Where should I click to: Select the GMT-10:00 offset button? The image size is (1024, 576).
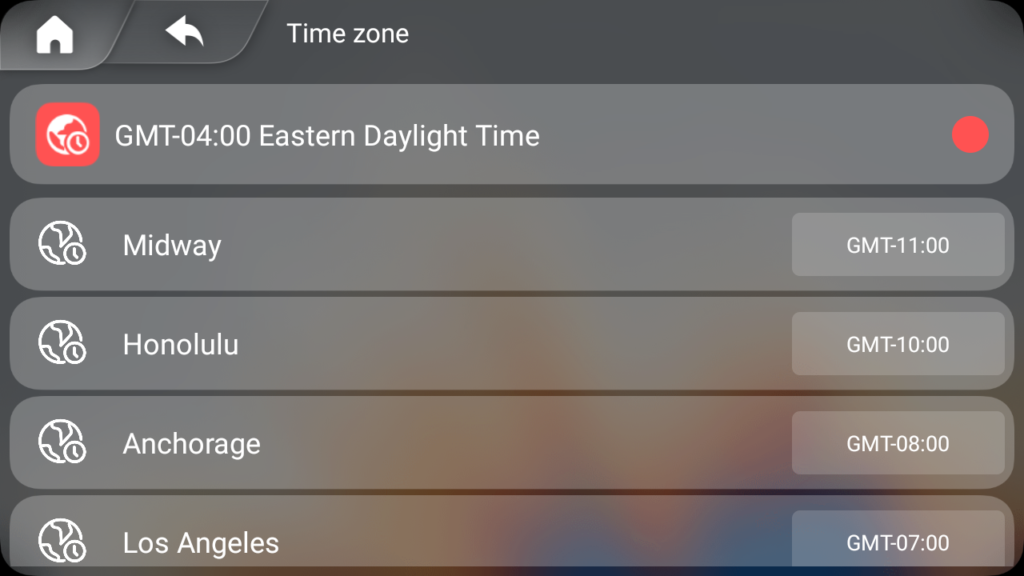click(x=898, y=344)
